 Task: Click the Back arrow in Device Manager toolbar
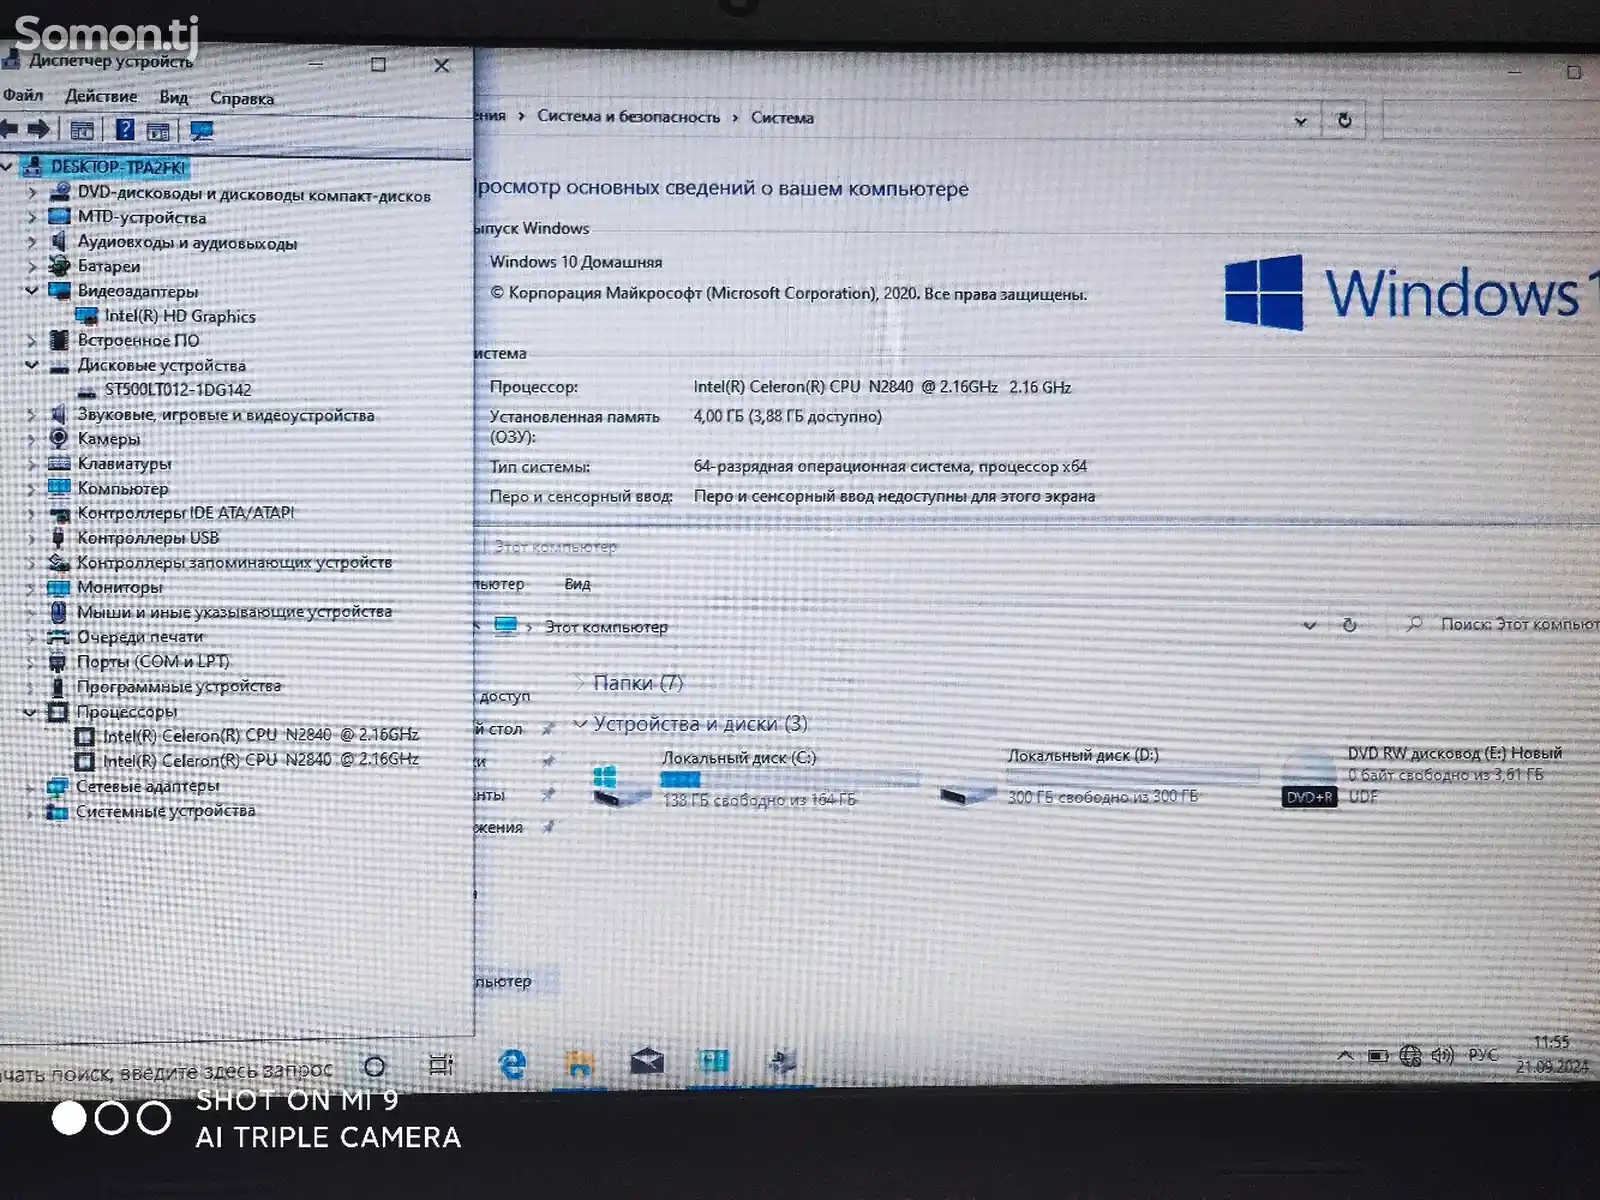click(9, 129)
